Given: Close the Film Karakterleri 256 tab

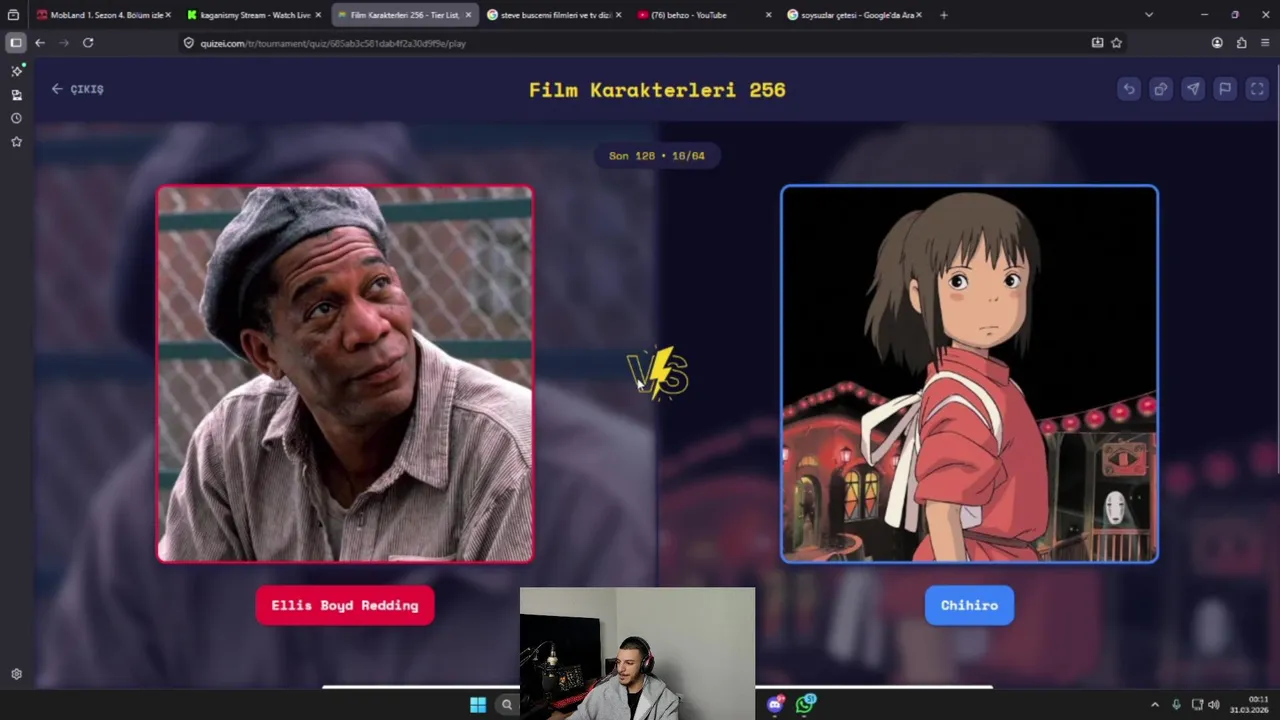Looking at the screenshot, I should pos(468,15).
